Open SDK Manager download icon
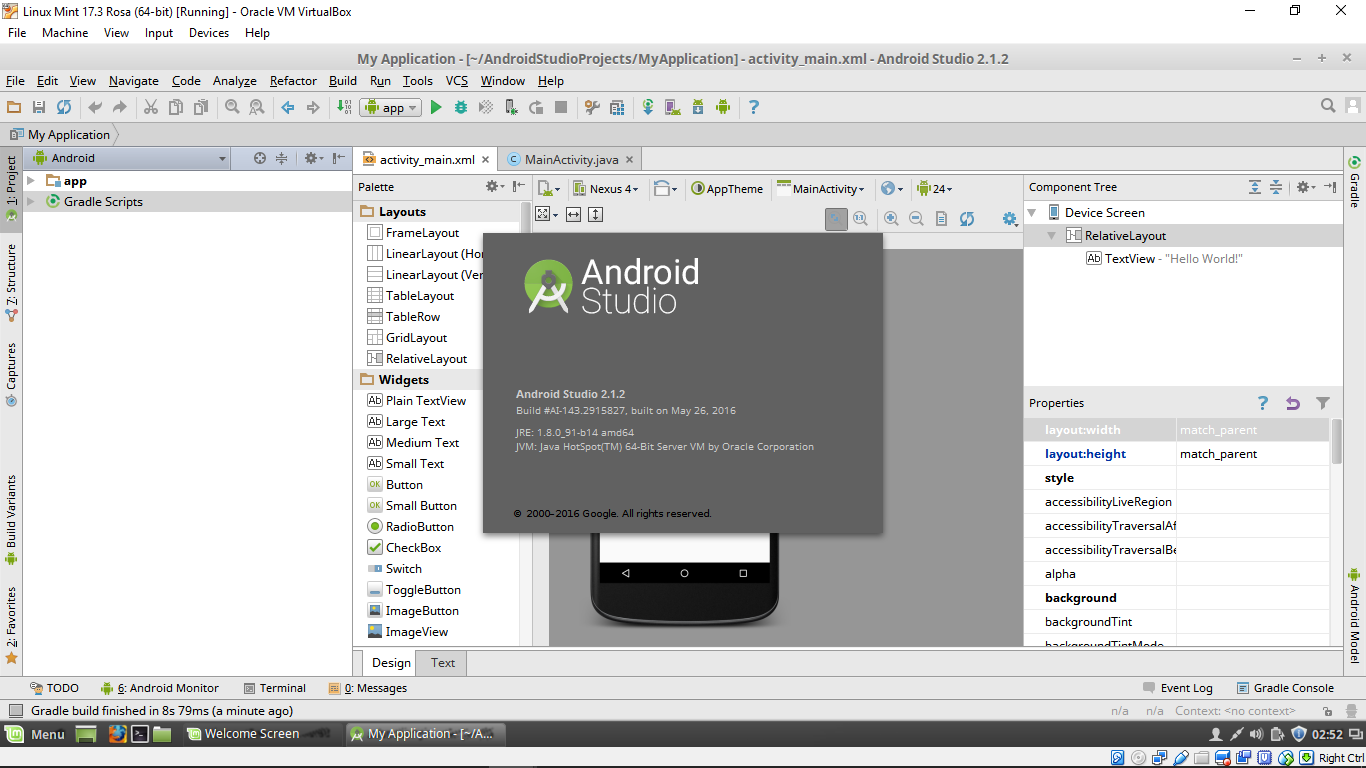The width and height of the screenshot is (1366, 768). coord(698,107)
